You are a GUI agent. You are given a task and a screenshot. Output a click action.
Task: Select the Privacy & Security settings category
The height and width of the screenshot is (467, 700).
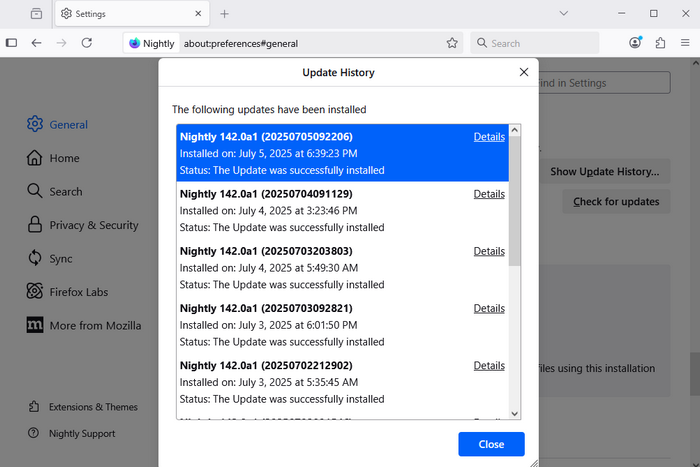click(94, 225)
